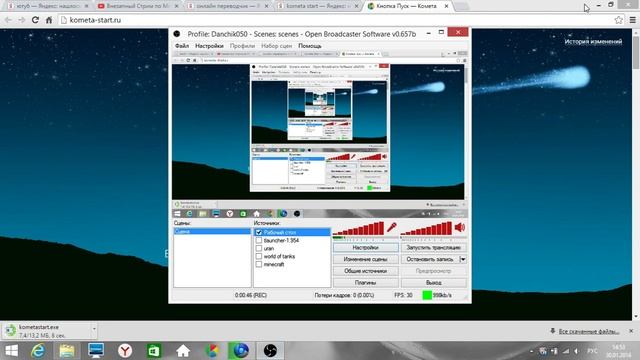Go forward in the browser
This screenshot has width=640, height=360.
(22, 20)
